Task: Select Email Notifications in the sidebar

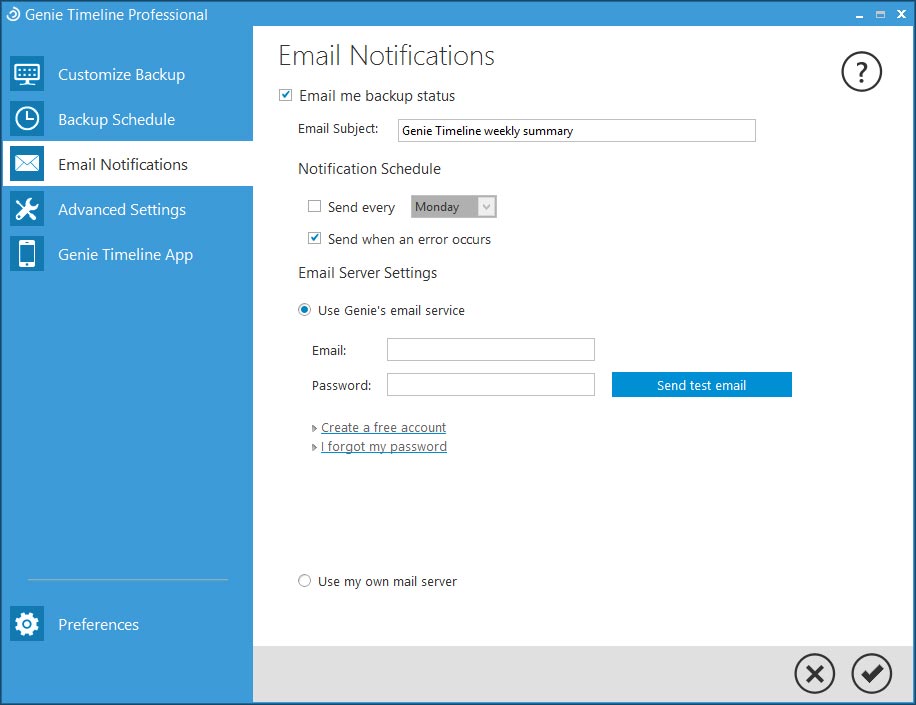Action: (x=127, y=164)
